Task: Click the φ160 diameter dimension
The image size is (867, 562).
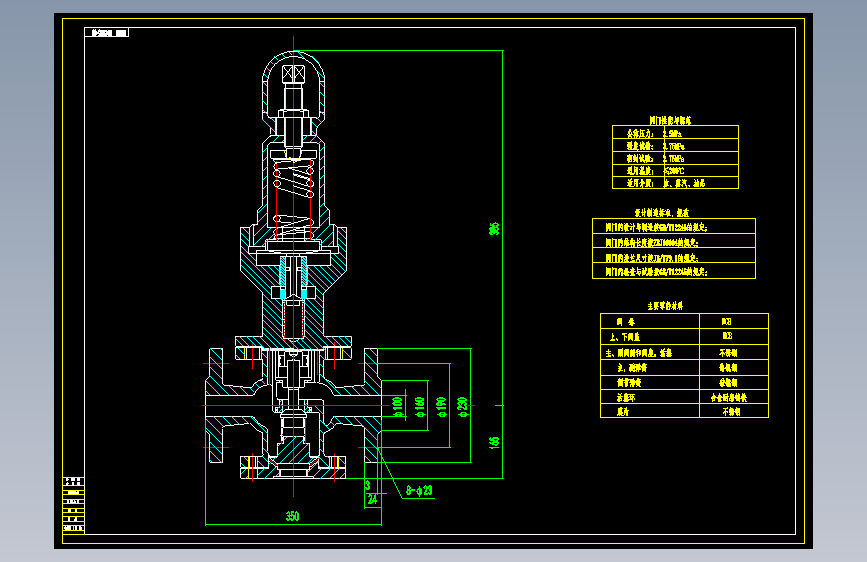Action: 420,407
